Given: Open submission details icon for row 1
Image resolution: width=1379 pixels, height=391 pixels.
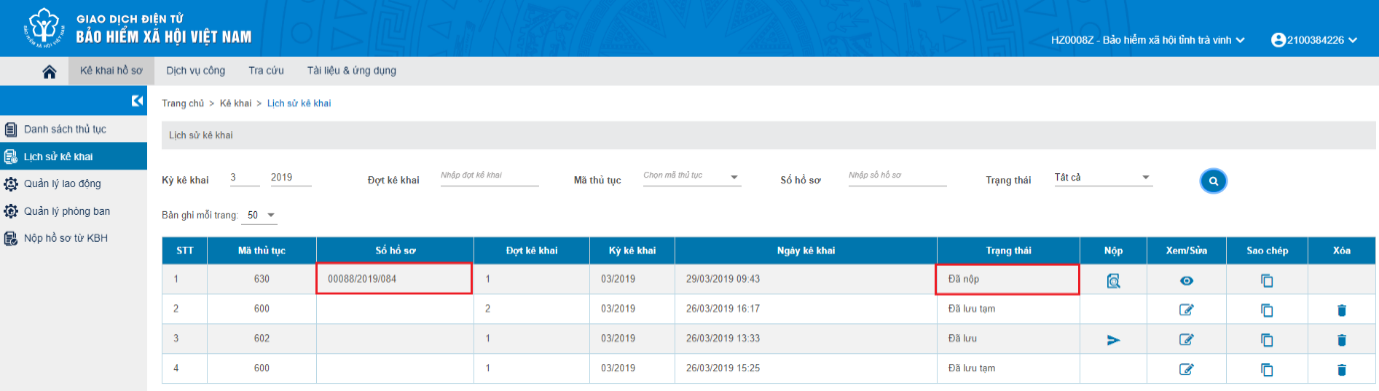Looking at the screenshot, I should [x=1114, y=281].
